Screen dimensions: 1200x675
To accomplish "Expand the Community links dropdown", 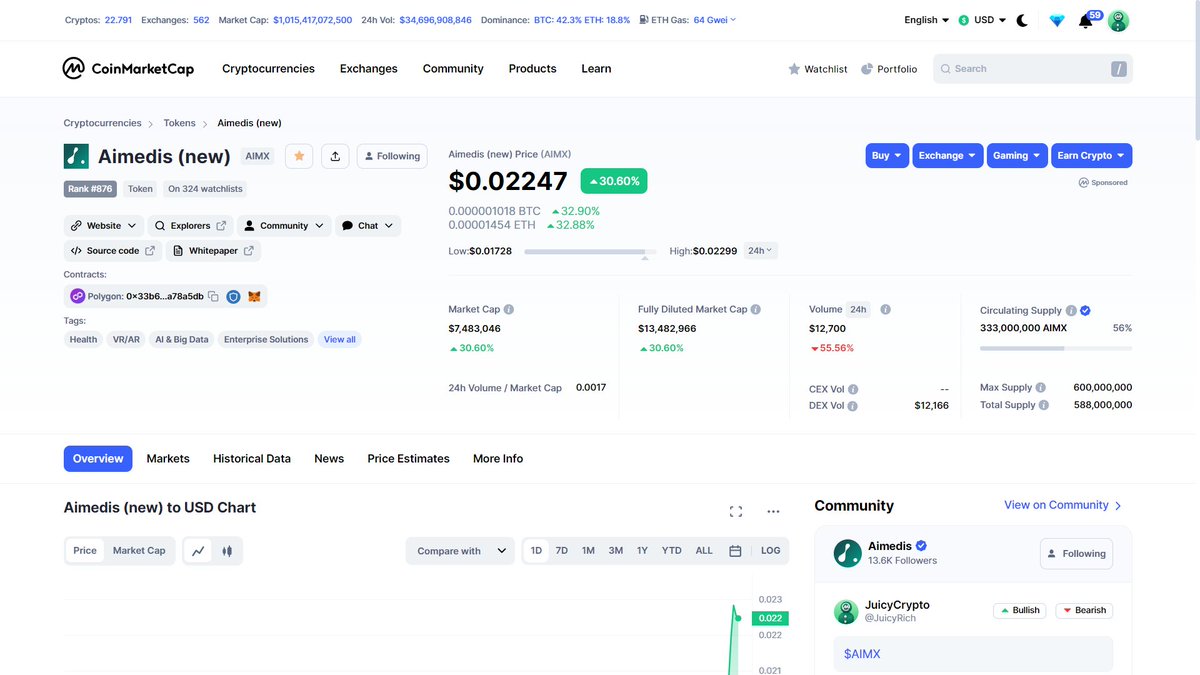I will point(284,226).
